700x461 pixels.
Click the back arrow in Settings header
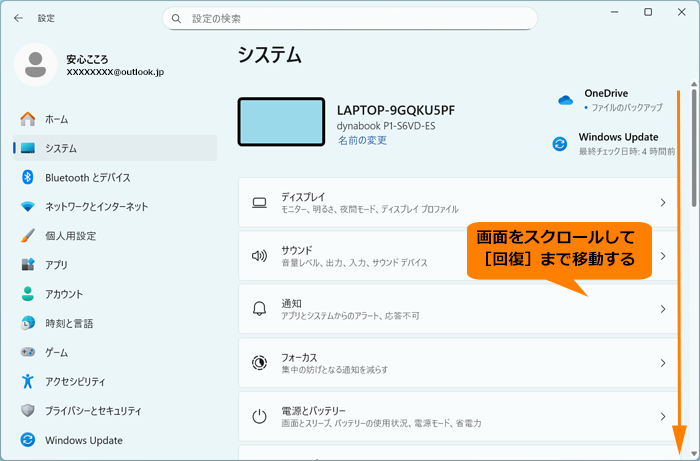tap(18, 18)
